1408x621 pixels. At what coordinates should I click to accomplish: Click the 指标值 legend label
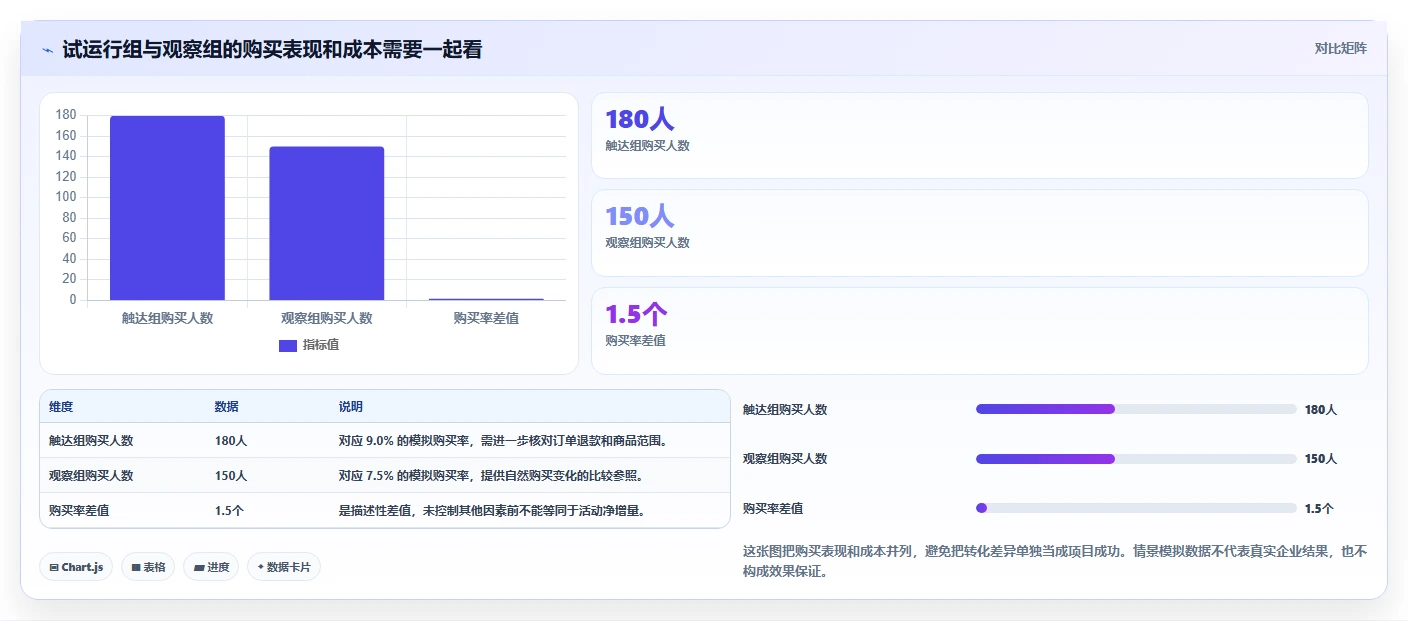(321, 345)
